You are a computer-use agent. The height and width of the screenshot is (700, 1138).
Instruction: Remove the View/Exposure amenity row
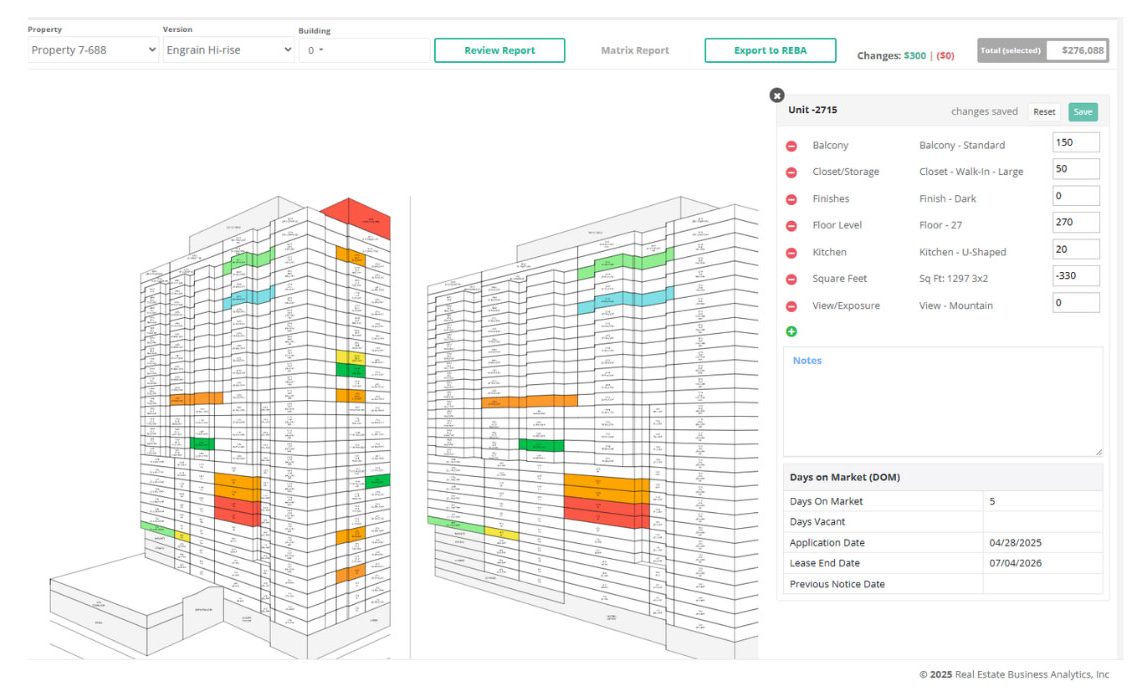pyautogui.click(x=791, y=306)
